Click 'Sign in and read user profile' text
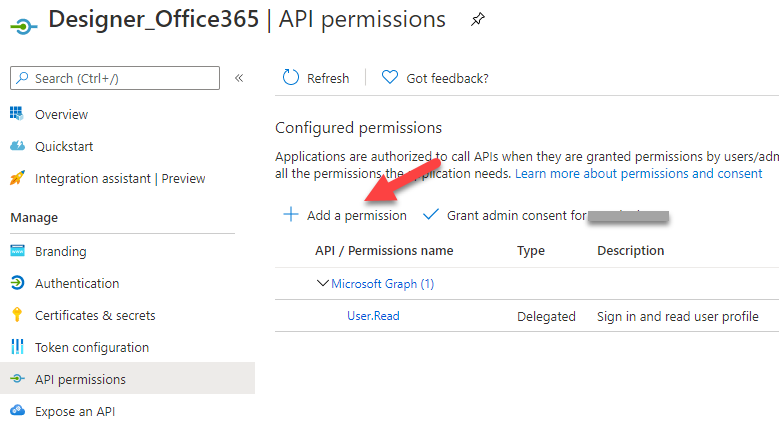 [678, 317]
